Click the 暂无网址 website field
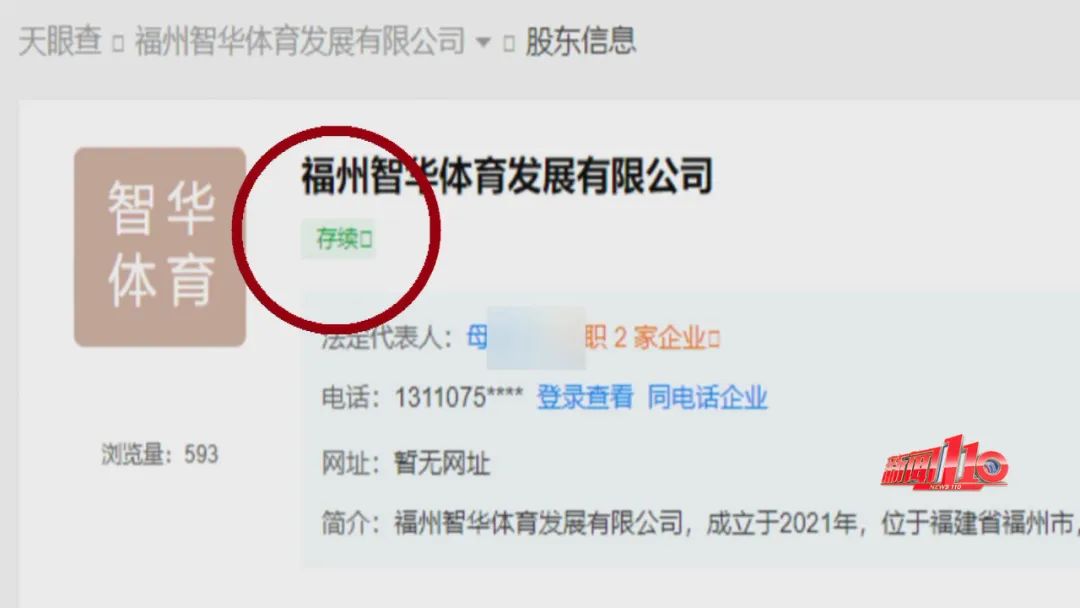This screenshot has height=608, width=1080. tap(442, 463)
